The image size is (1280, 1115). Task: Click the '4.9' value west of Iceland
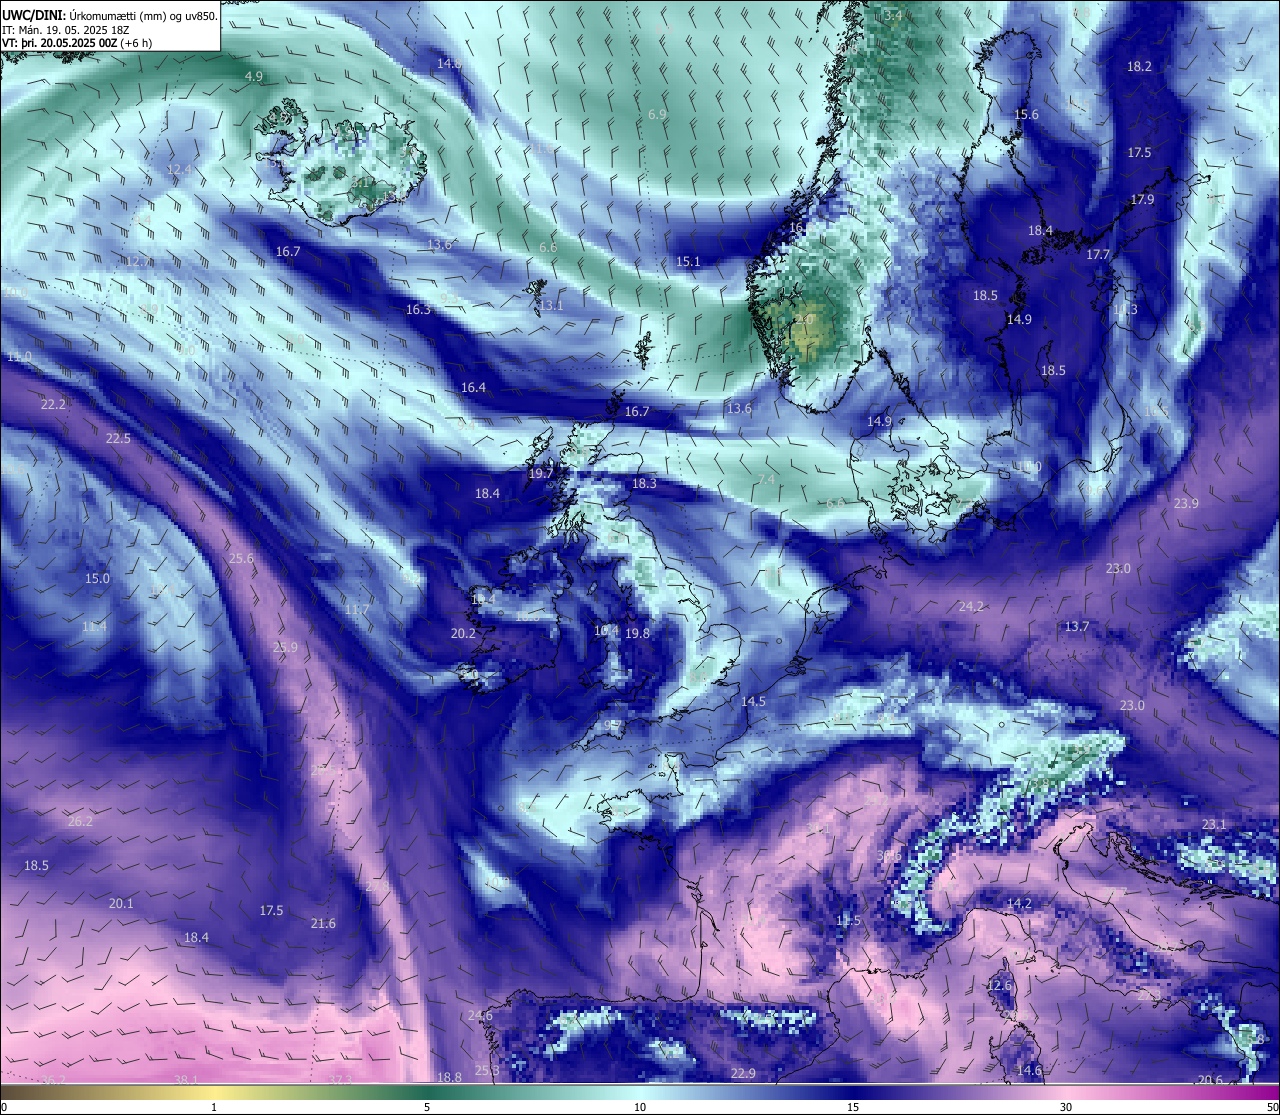254,77
